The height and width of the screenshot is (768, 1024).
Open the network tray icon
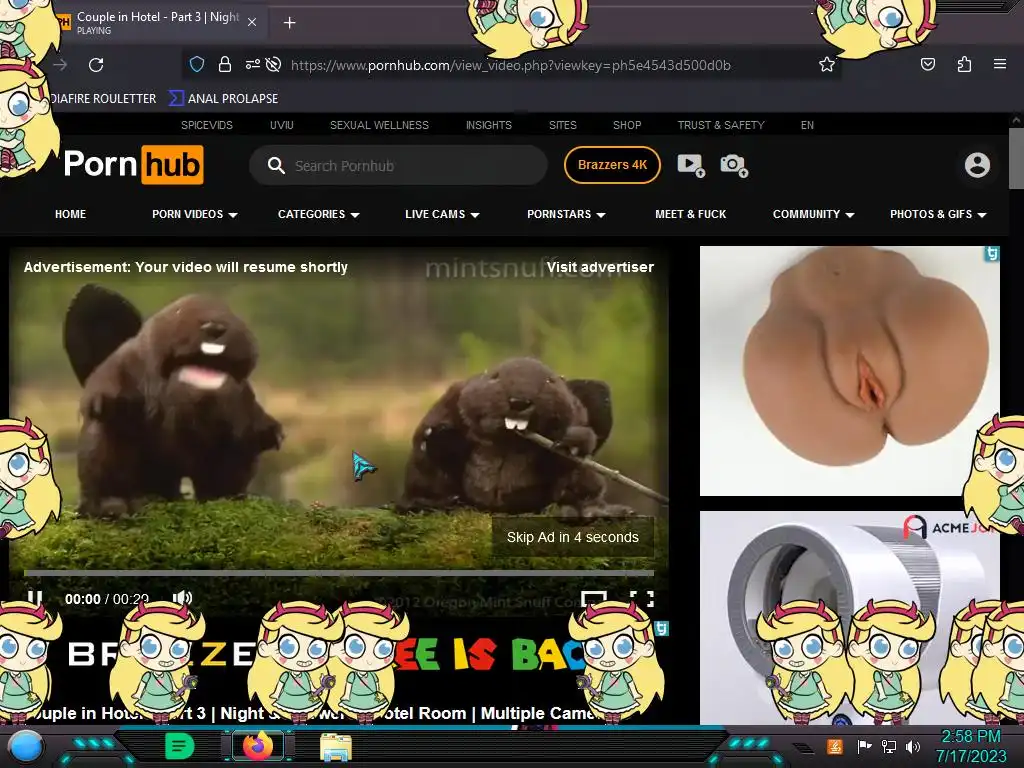coord(889,746)
